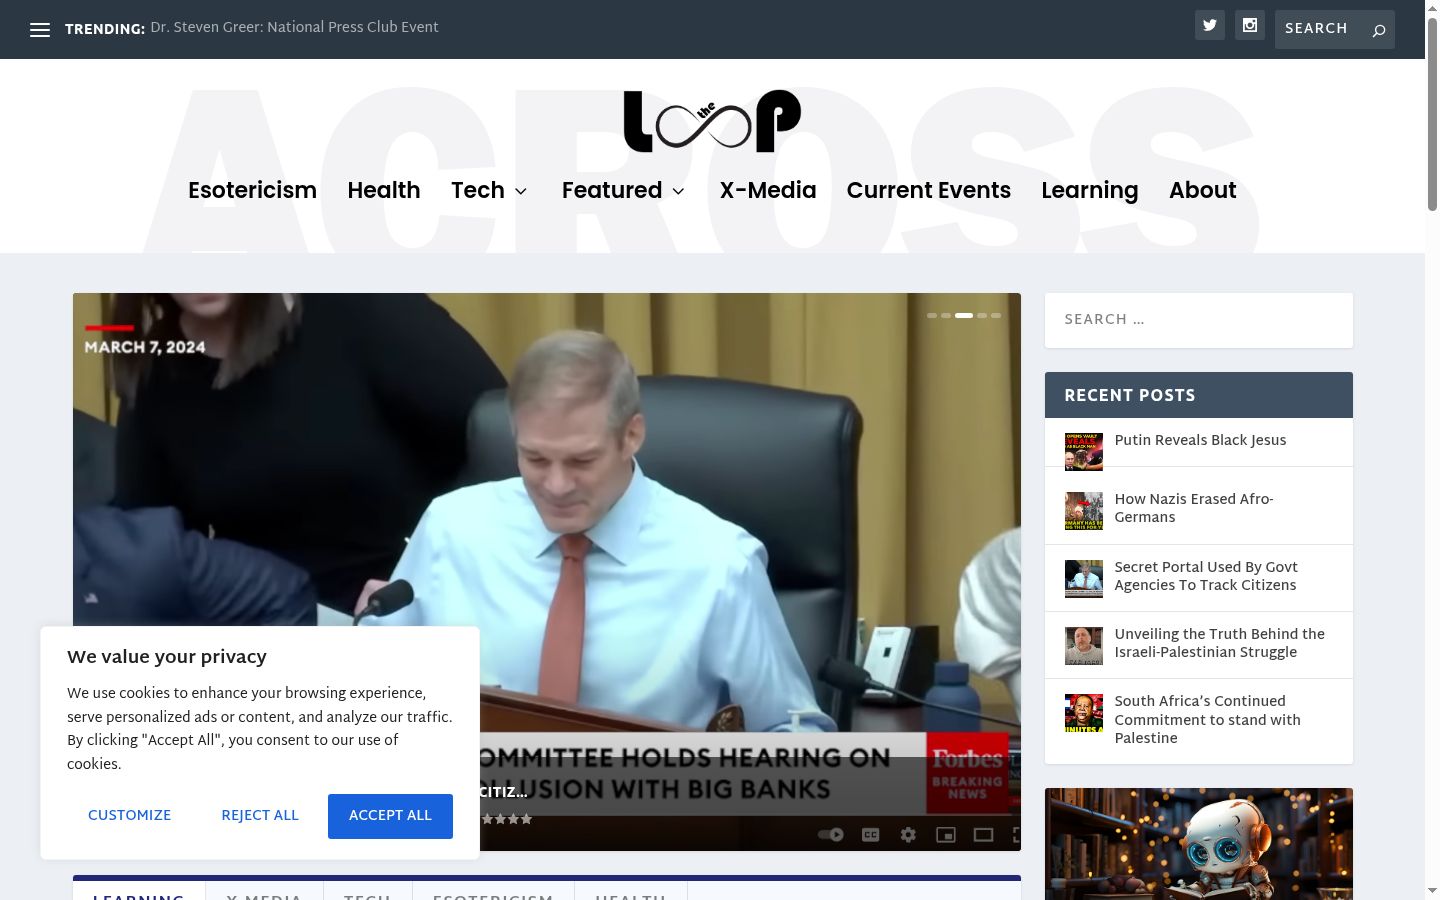This screenshot has height=900, width=1440.
Task: Click the magnifier icon in top search
Action: click(x=1379, y=30)
